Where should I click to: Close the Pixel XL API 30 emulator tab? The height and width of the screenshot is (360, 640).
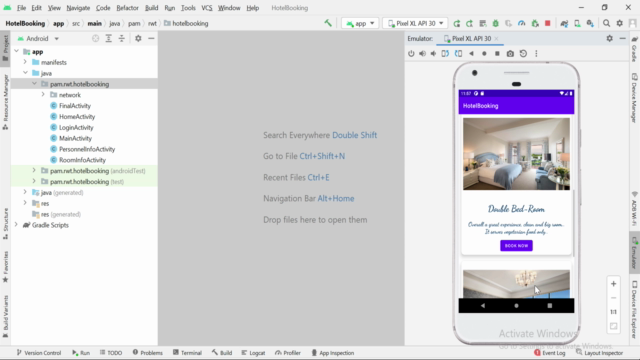(x=496, y=38)
